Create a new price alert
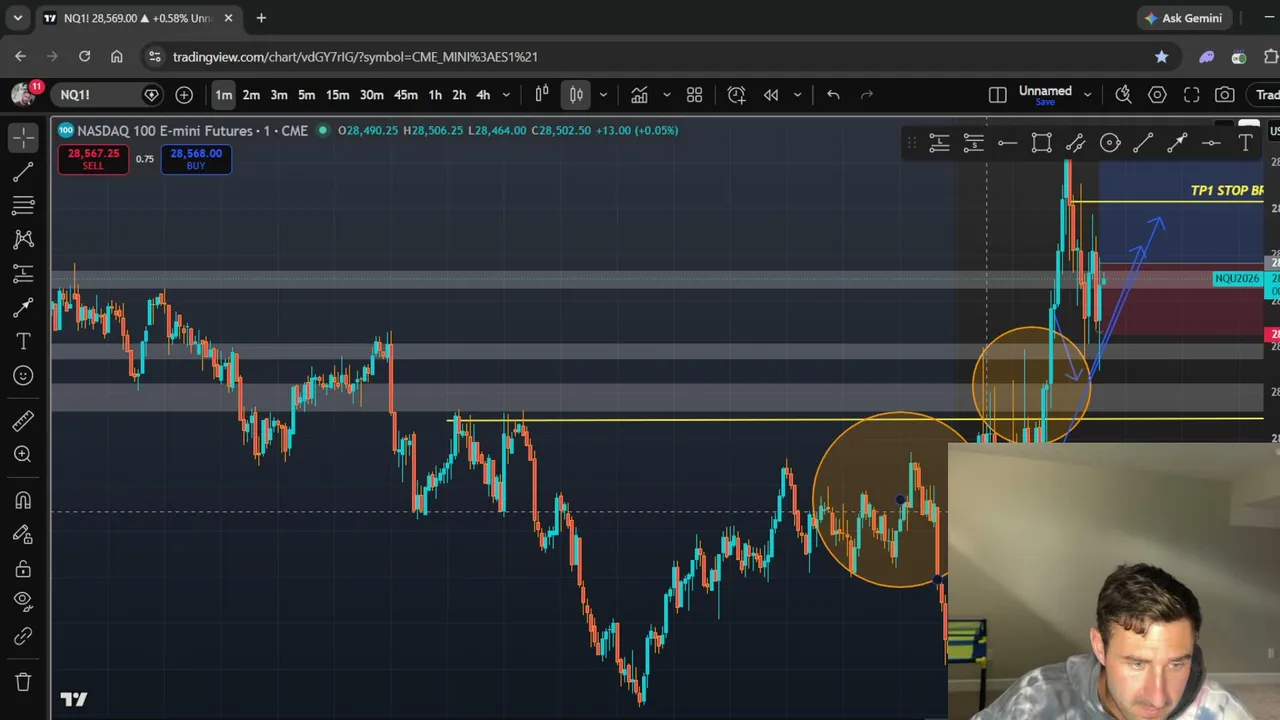1280x720 pixels. pyautogui.click(x=737, y=95)
